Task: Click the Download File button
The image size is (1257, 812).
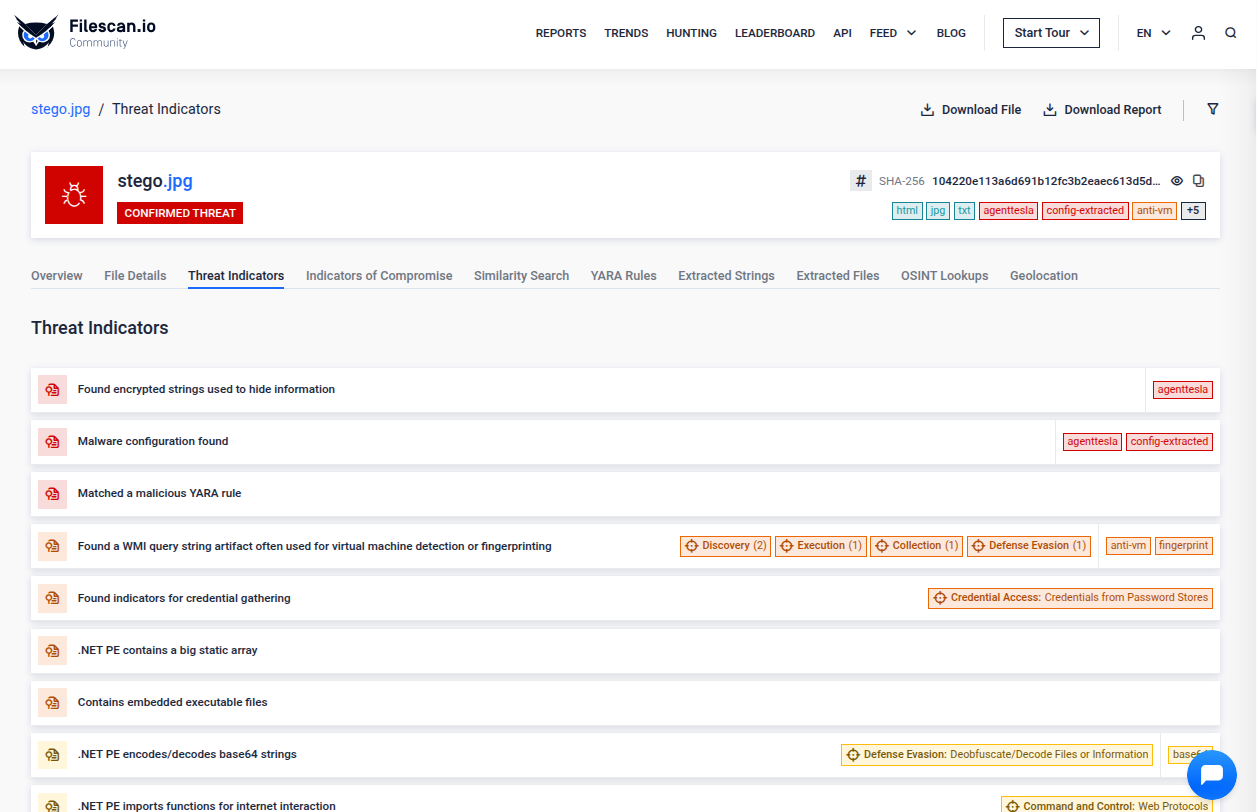Action: click(x=970, y=110)
